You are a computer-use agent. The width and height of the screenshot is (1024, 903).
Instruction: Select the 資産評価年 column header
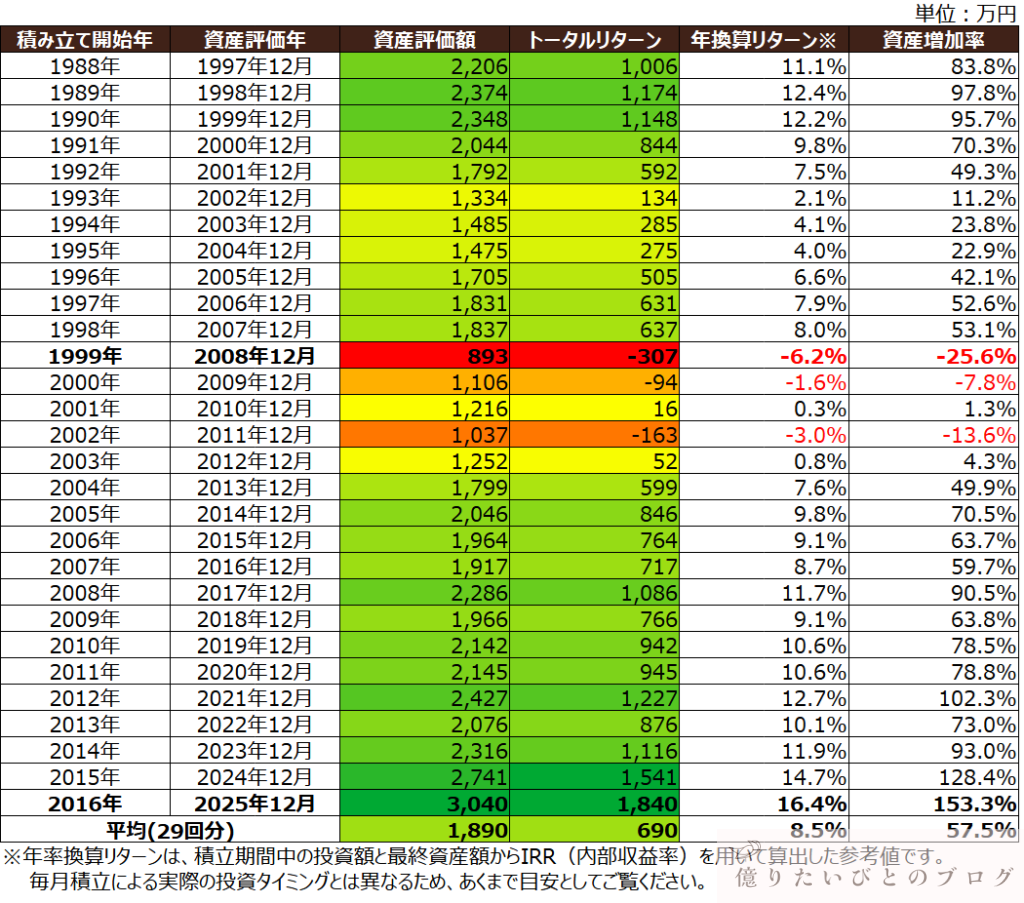255,40
